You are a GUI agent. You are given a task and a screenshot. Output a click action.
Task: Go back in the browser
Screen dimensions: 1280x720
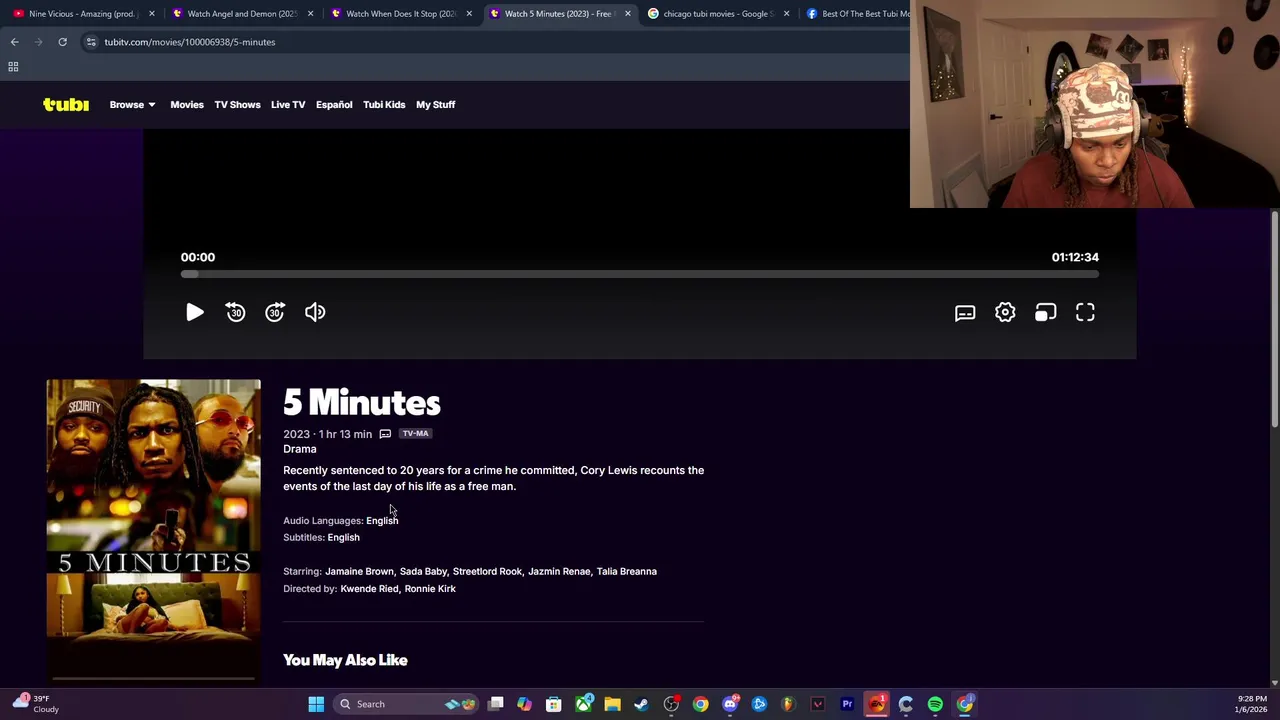(14, 42)
